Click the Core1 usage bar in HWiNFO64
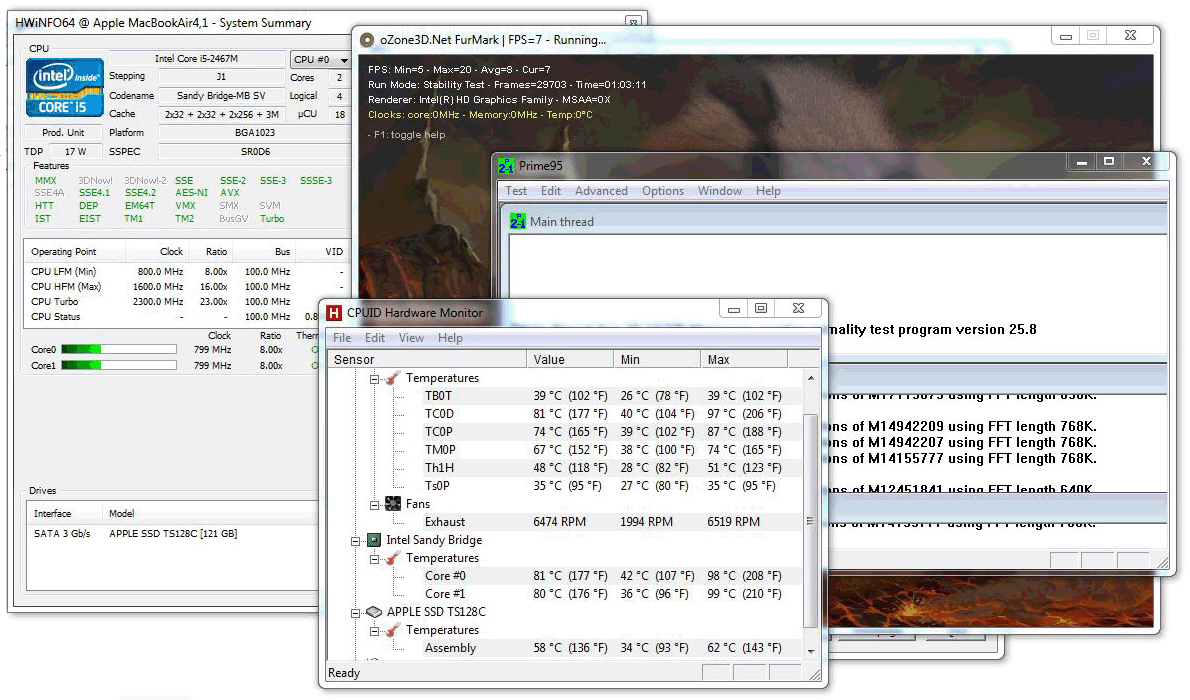 pos(119,365)
